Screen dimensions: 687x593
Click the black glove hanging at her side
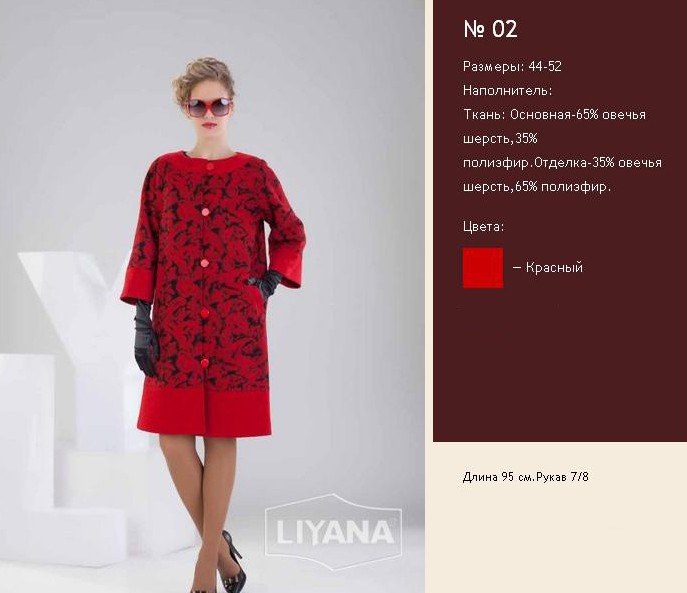[146, 339]
